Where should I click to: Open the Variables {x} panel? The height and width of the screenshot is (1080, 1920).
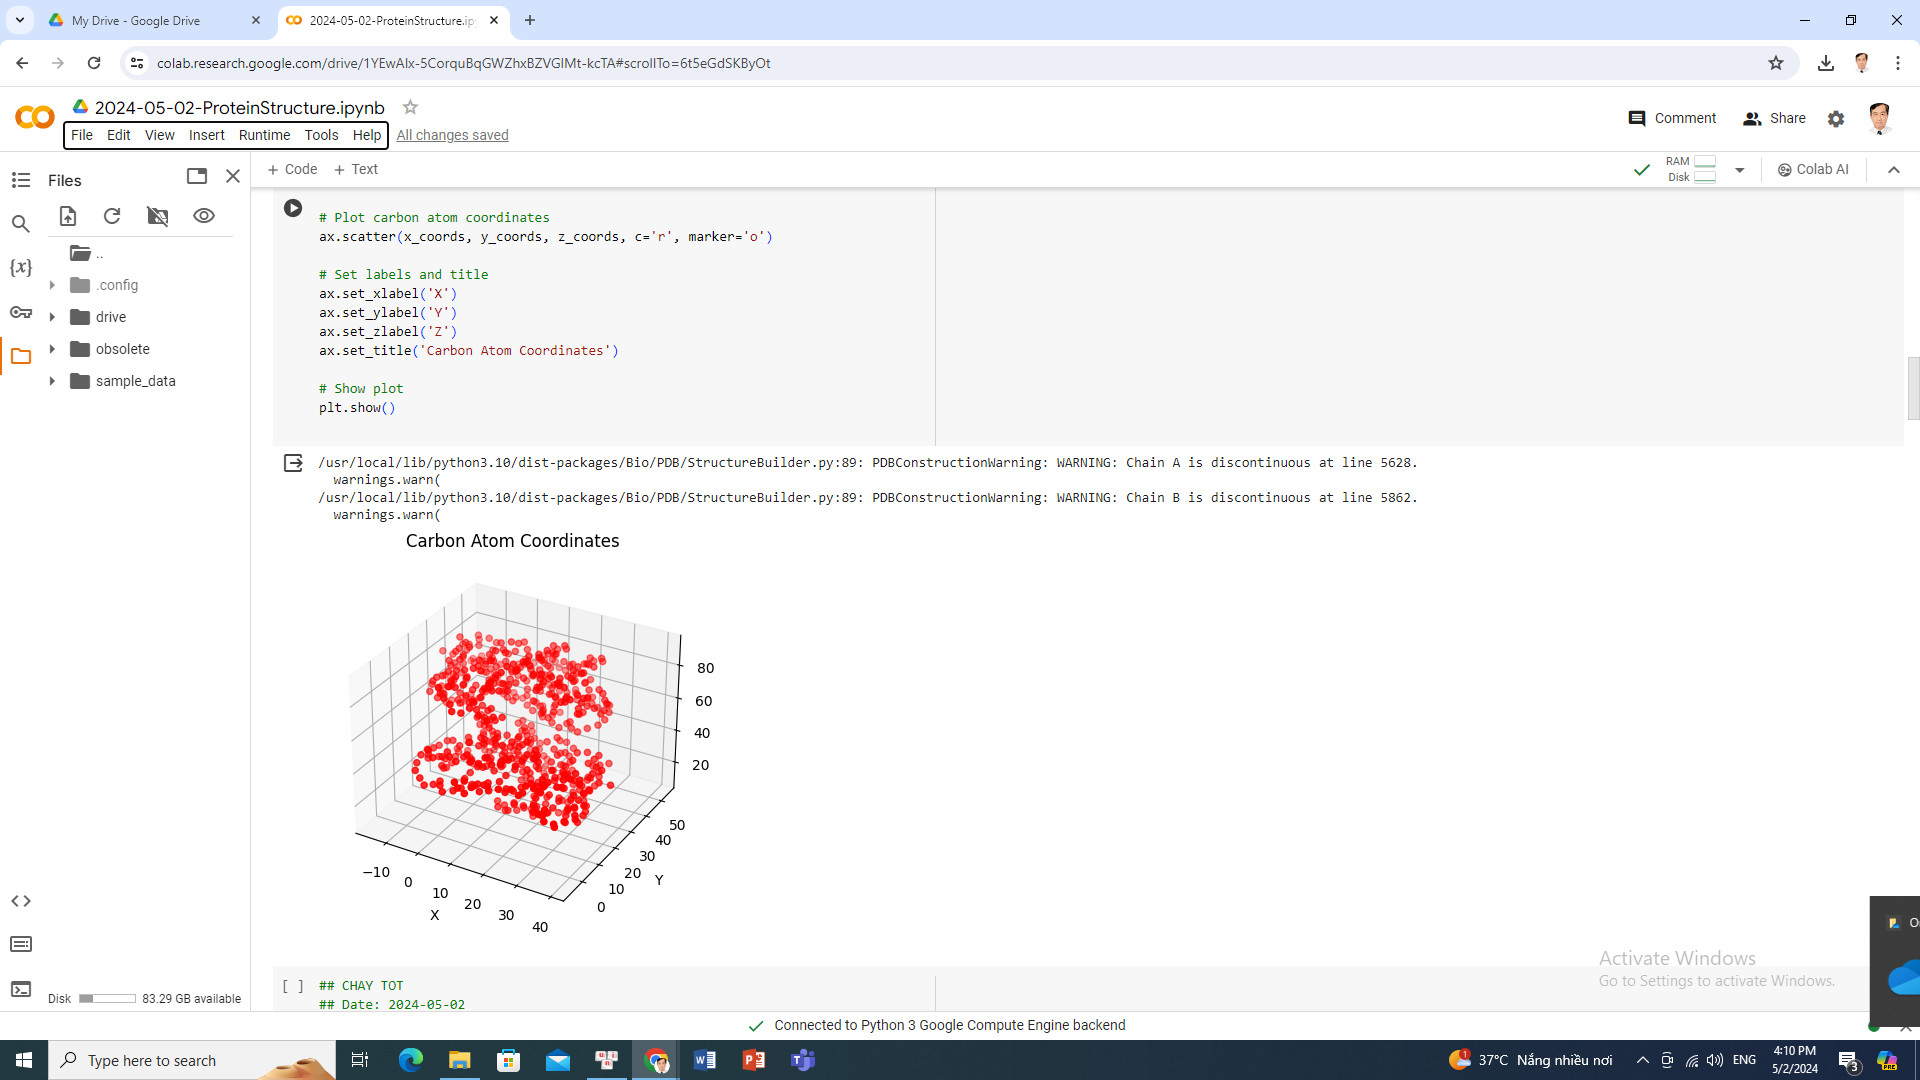tap(21, 267)
